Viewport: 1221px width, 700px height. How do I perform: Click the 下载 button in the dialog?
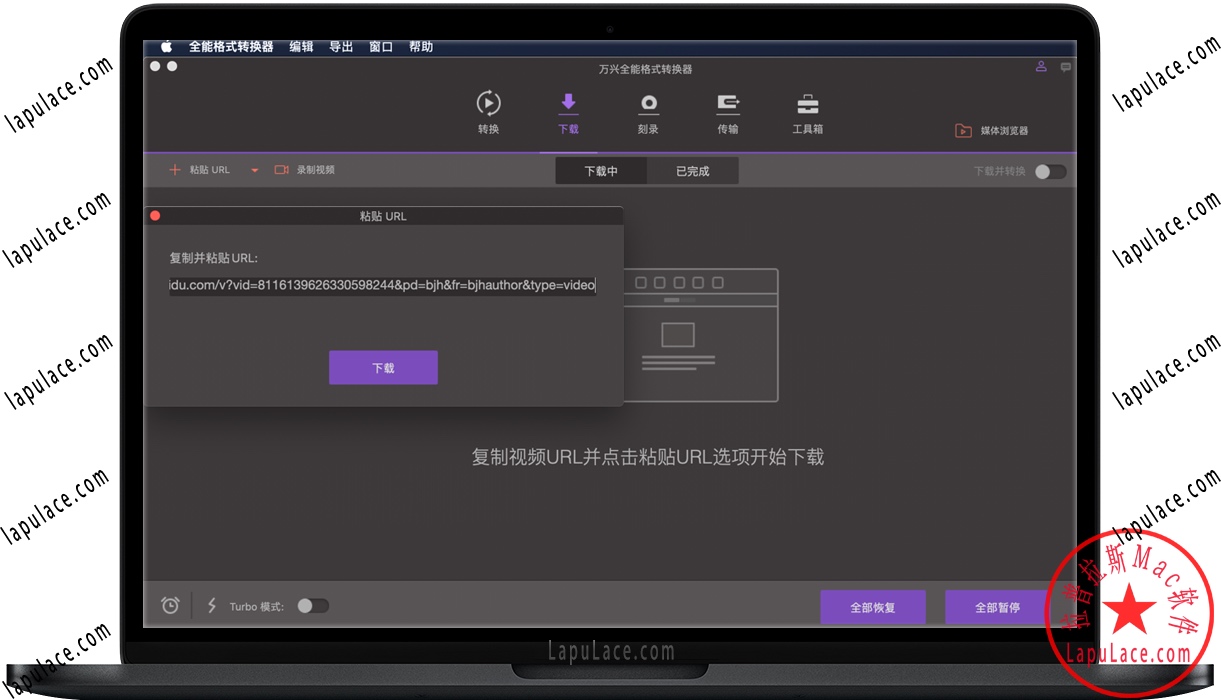click(383, 367)
